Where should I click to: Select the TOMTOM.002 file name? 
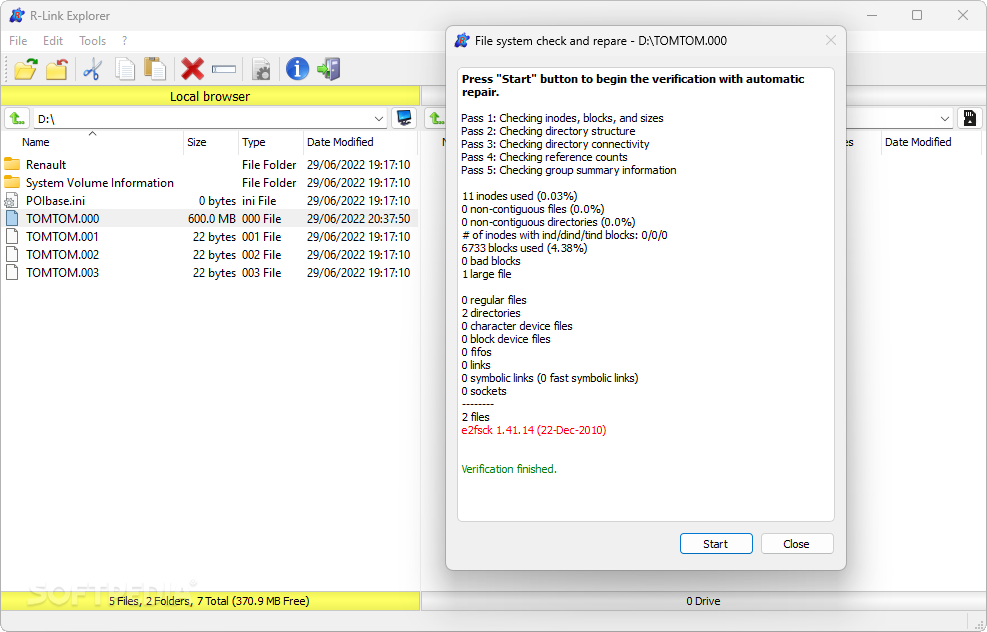(x=62, y=255)
